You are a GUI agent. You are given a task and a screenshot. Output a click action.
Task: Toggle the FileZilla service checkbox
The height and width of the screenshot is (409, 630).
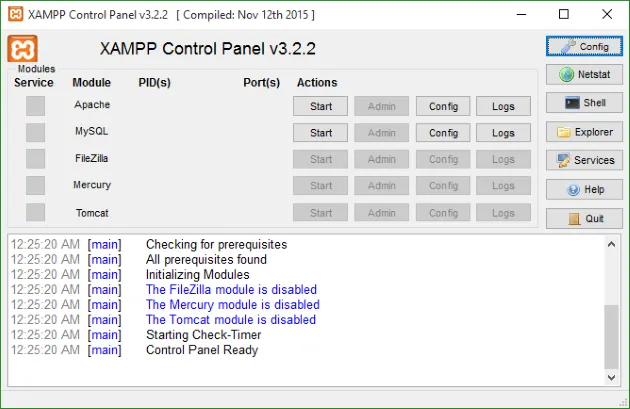click(35, 159)
